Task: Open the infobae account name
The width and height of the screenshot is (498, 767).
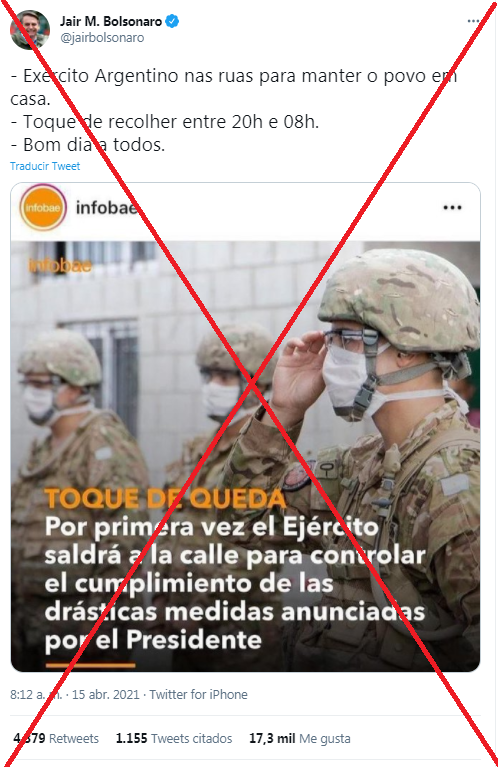Action: tap(107, 208)
